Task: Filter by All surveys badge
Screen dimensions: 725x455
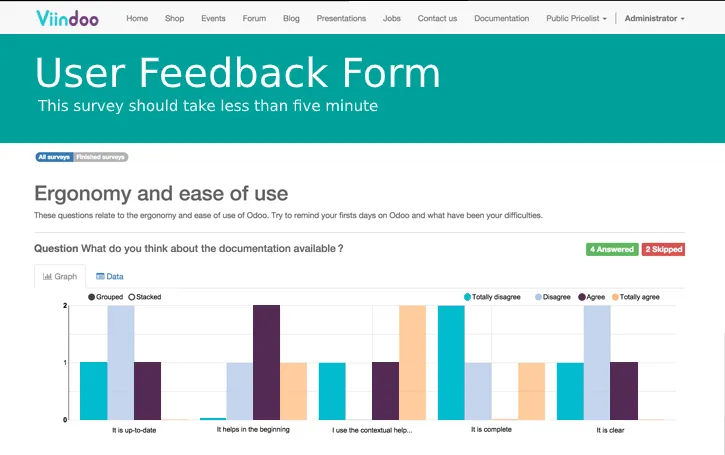Action: (x=54, y=157)
